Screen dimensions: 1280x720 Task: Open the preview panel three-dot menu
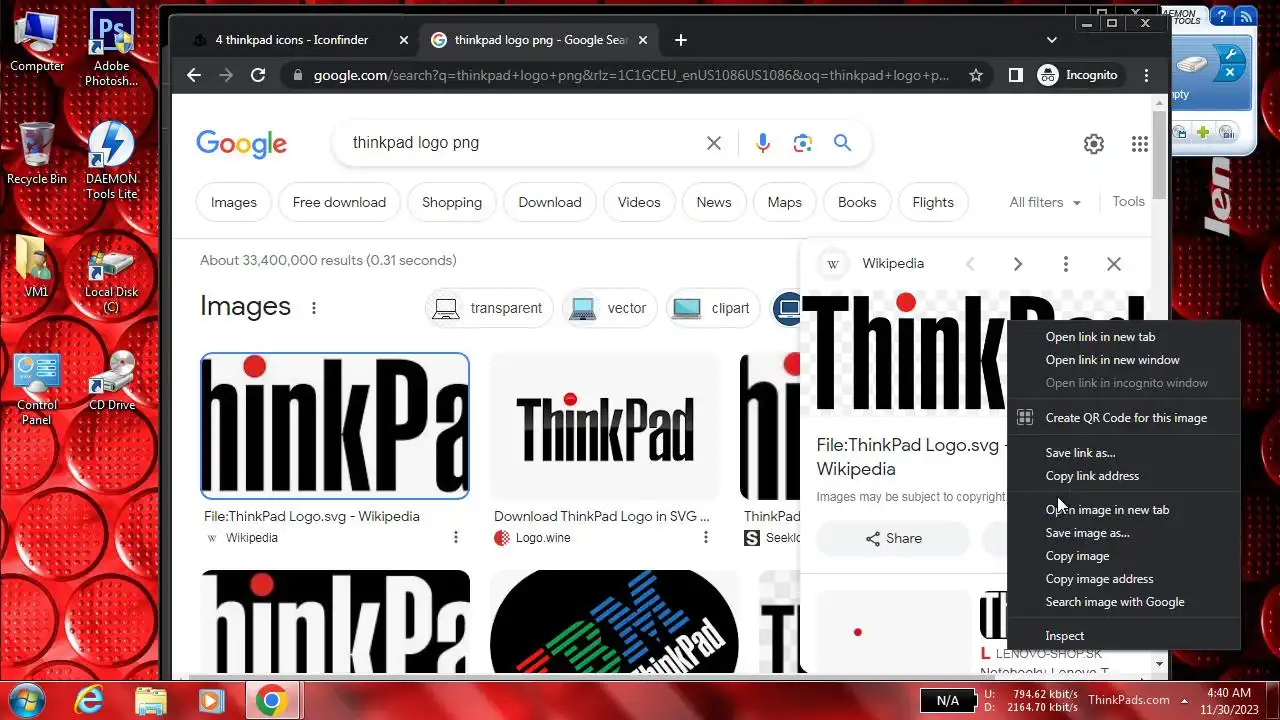1066,264
